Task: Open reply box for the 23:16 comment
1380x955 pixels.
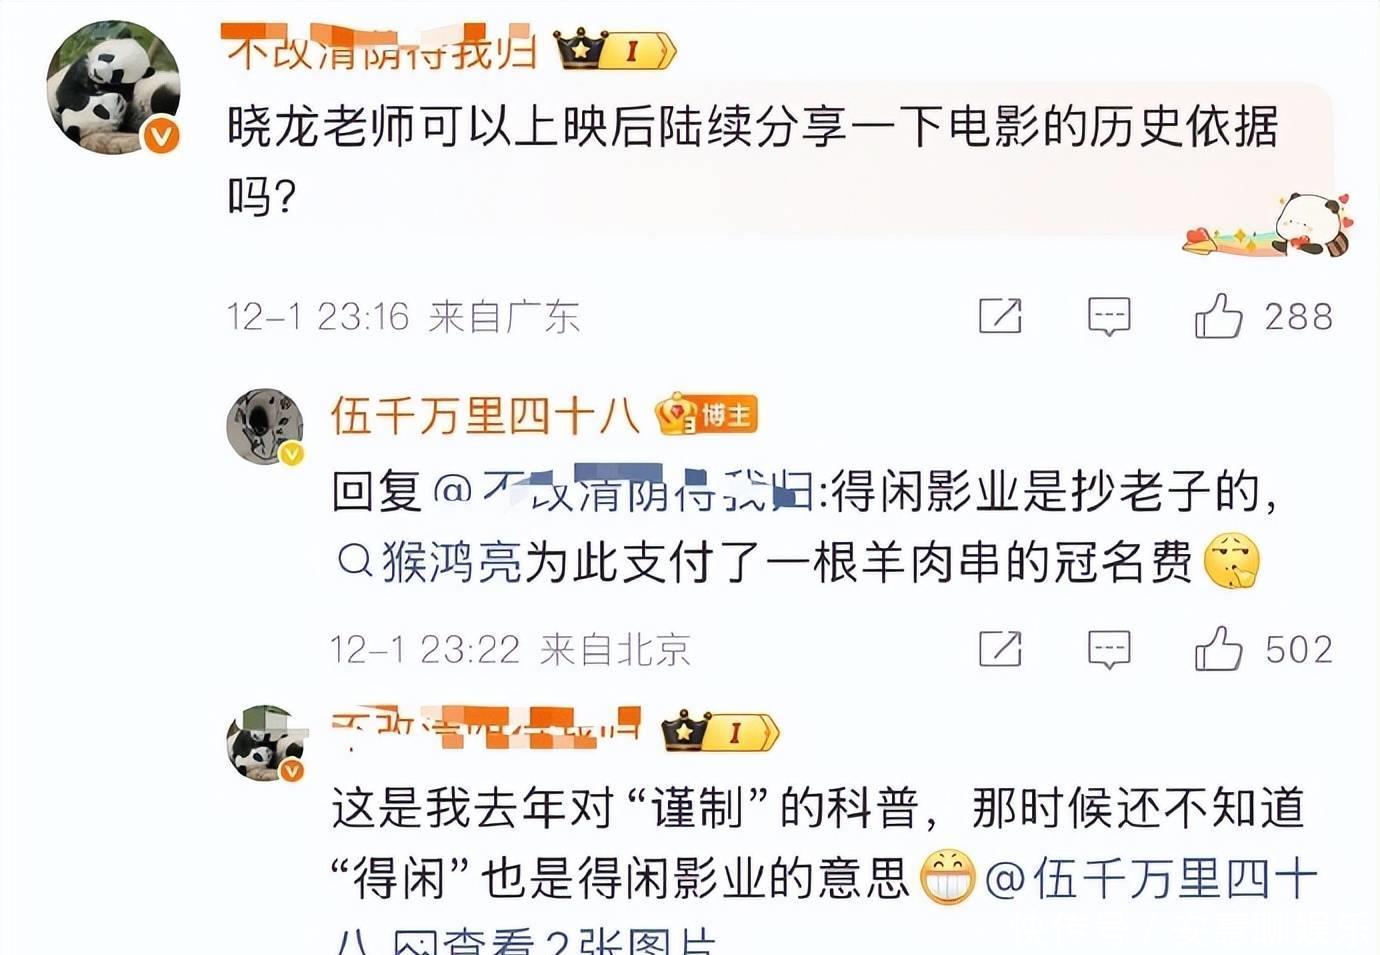Action: (1109, 316)
